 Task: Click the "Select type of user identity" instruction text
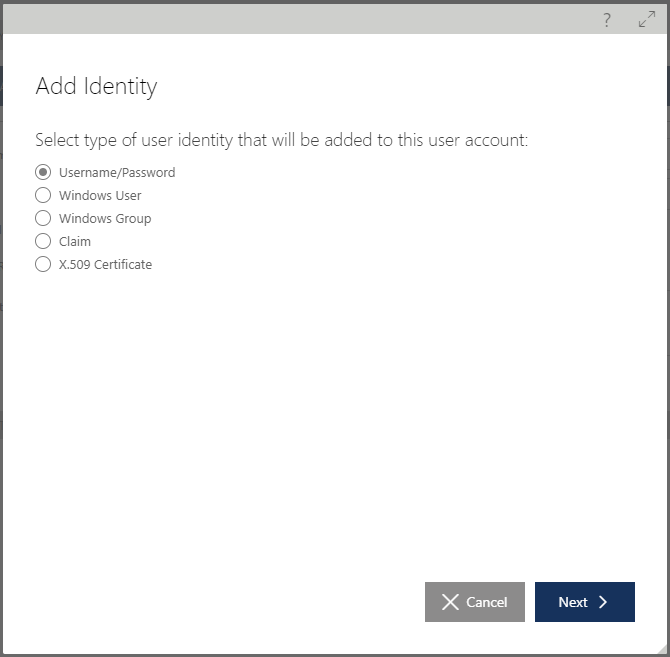[x=282, y=140]
